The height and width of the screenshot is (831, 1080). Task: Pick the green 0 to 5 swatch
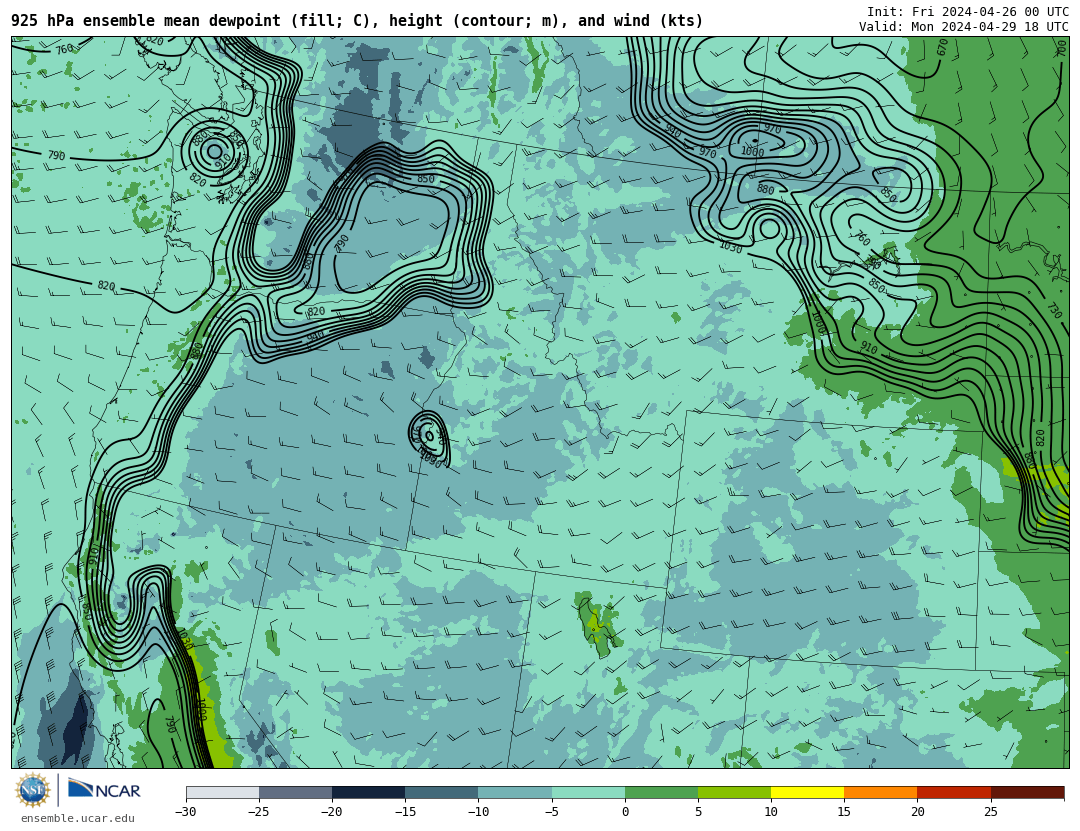tap(661, 793)
